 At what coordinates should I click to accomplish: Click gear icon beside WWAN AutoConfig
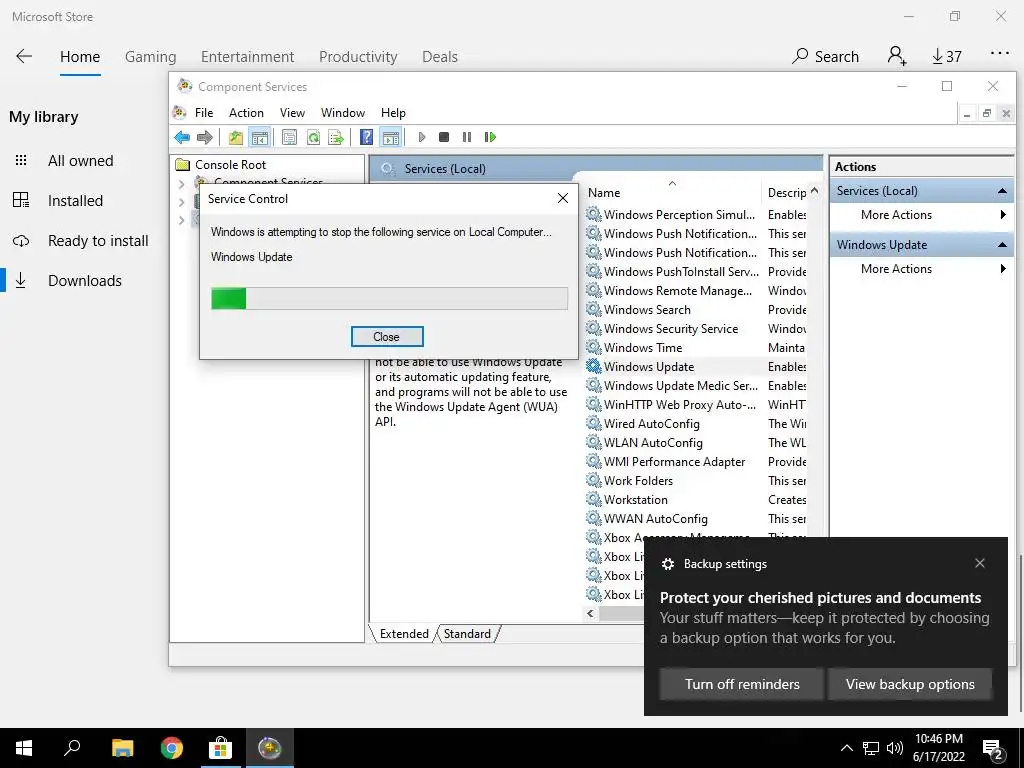pyautogui.click(x=594, y=519)
